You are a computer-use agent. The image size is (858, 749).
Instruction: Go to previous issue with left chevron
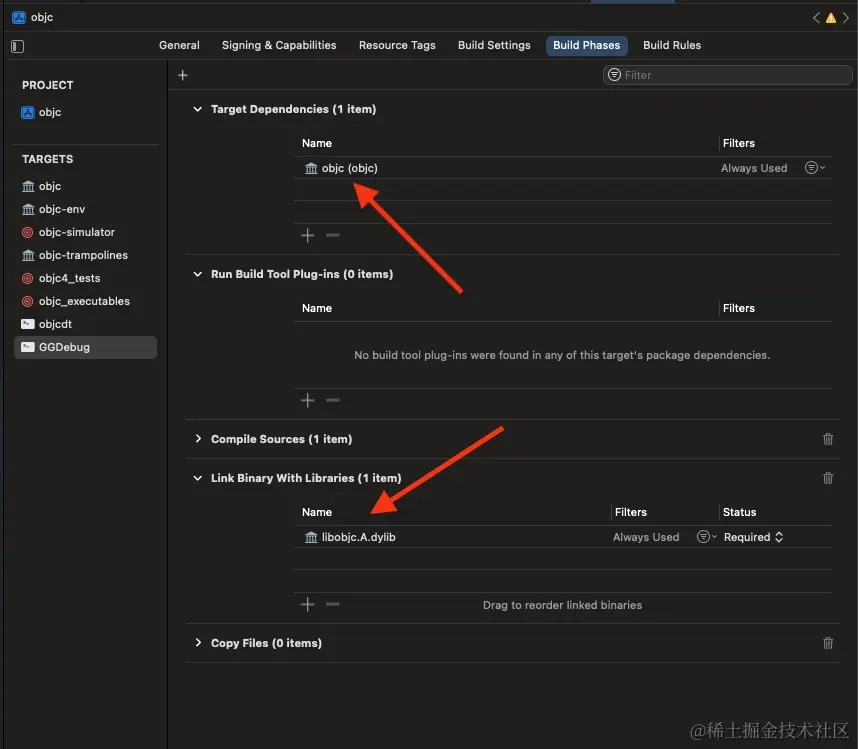(x=816, y=18)
